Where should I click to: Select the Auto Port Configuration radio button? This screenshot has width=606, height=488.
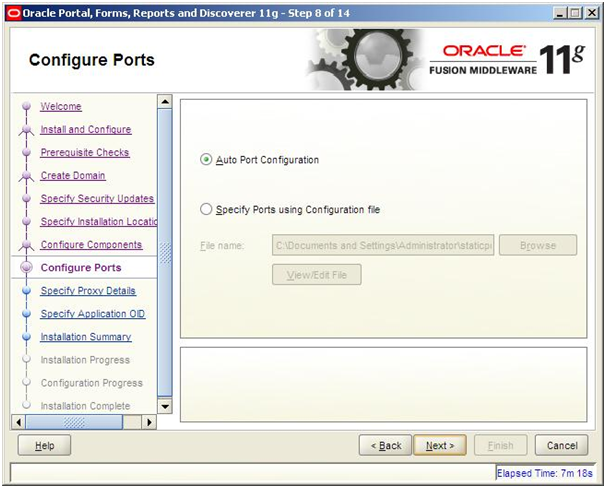pyautogui.click(x=207, y=159)
